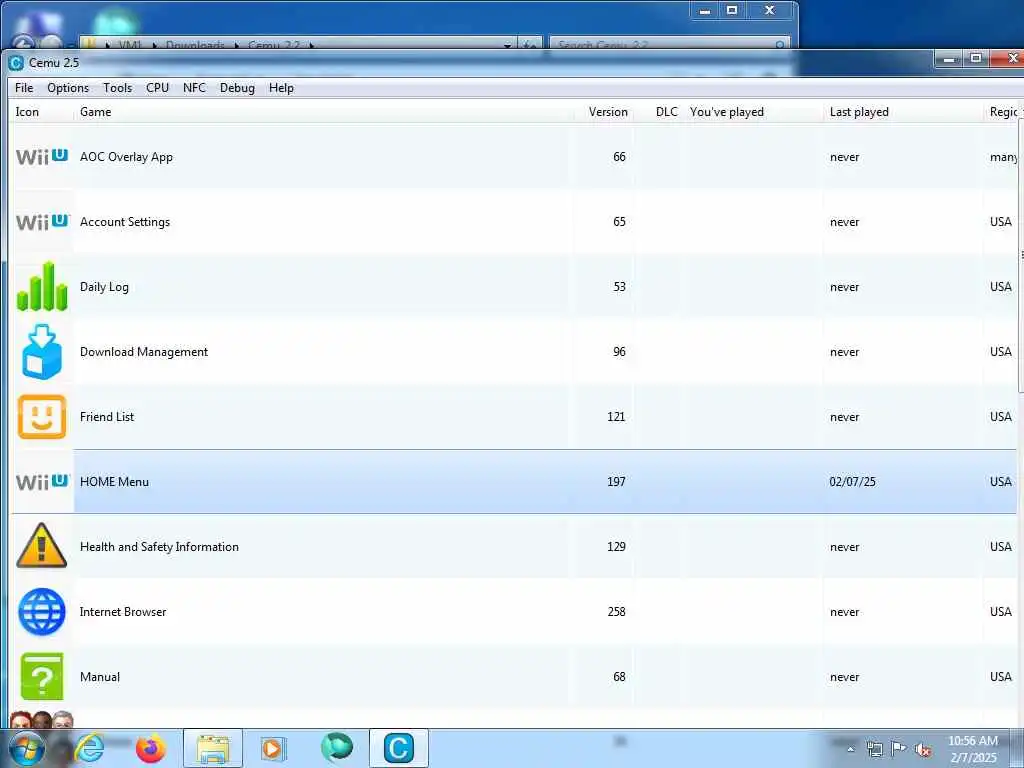
Task: Sort by You've played column header
Action: tap(753, 112)
